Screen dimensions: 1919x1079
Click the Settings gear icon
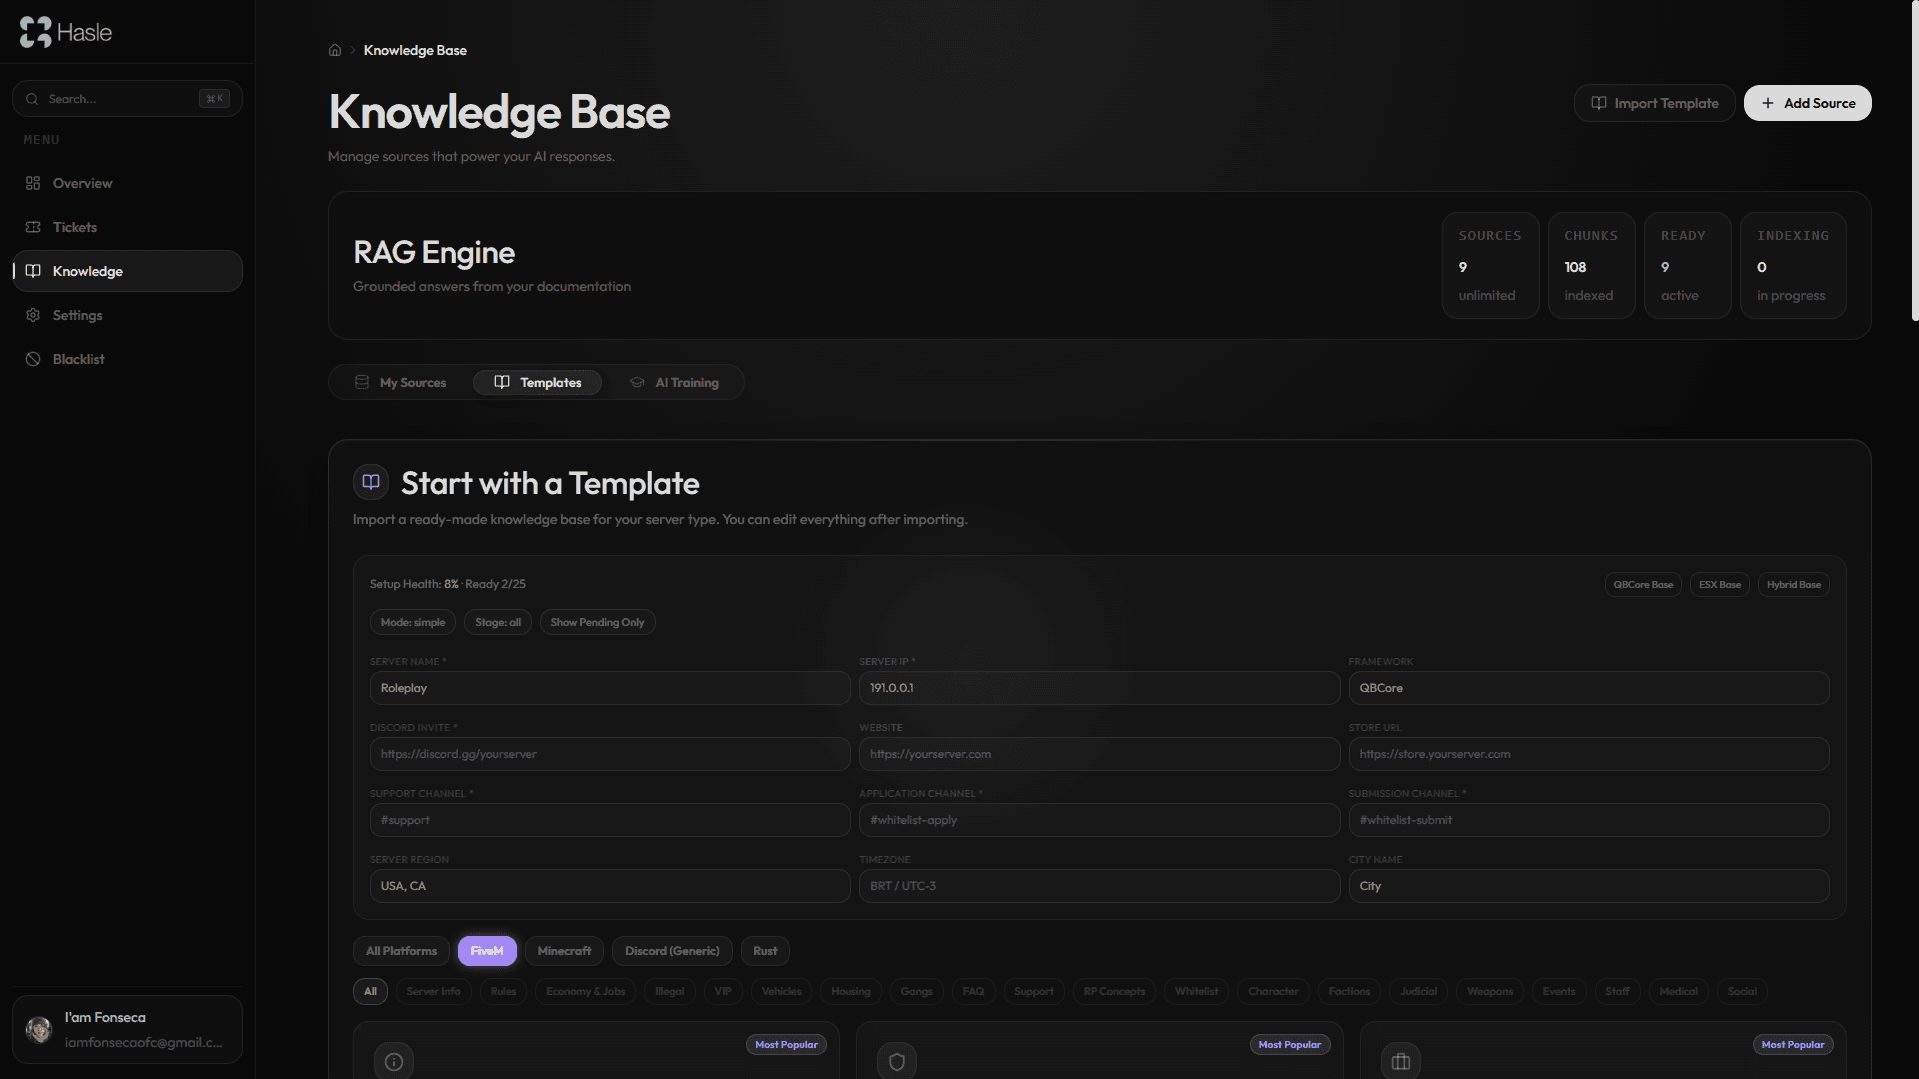32,315
